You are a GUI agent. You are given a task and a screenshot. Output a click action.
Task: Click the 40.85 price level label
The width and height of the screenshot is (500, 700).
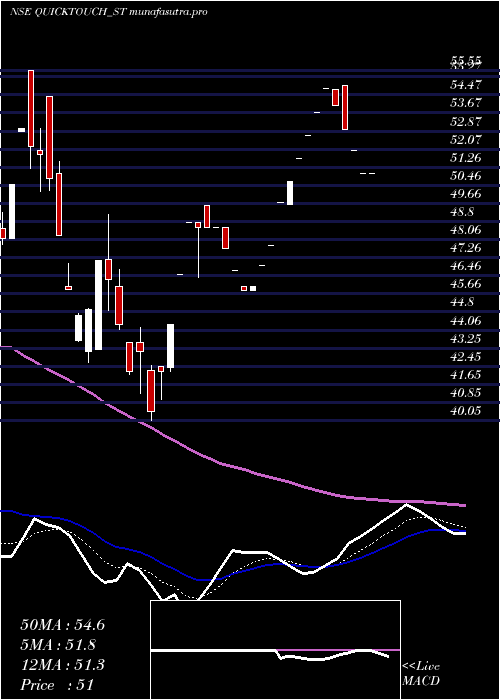tap(466, 393)
